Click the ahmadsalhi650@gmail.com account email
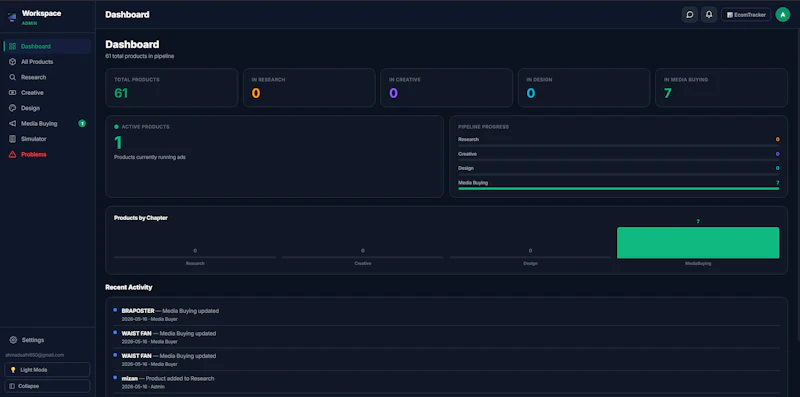This screenshot has width=800, height=397. click(35, 355)
